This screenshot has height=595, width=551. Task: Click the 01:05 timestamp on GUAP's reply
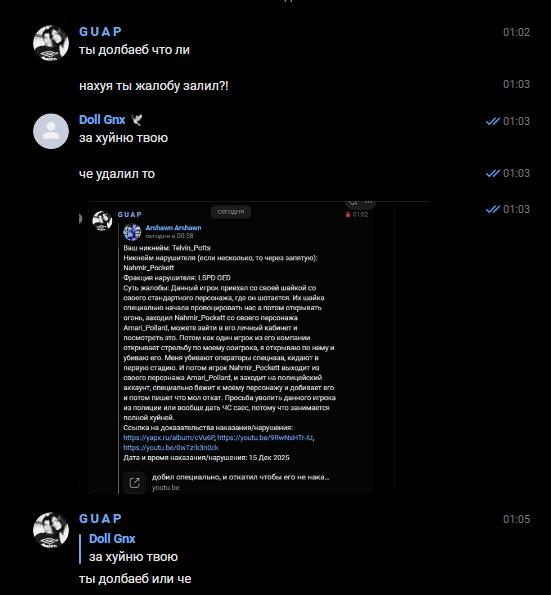[x=516, y=519]
